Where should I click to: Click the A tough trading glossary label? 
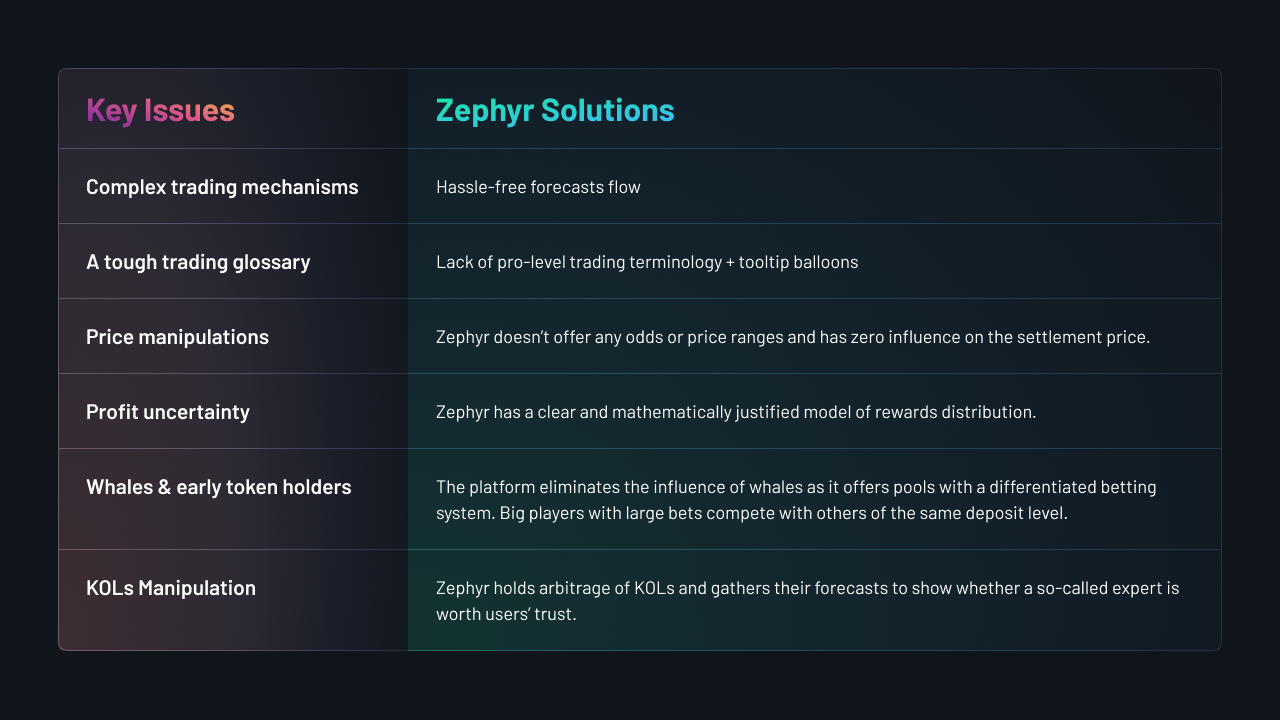198,262
